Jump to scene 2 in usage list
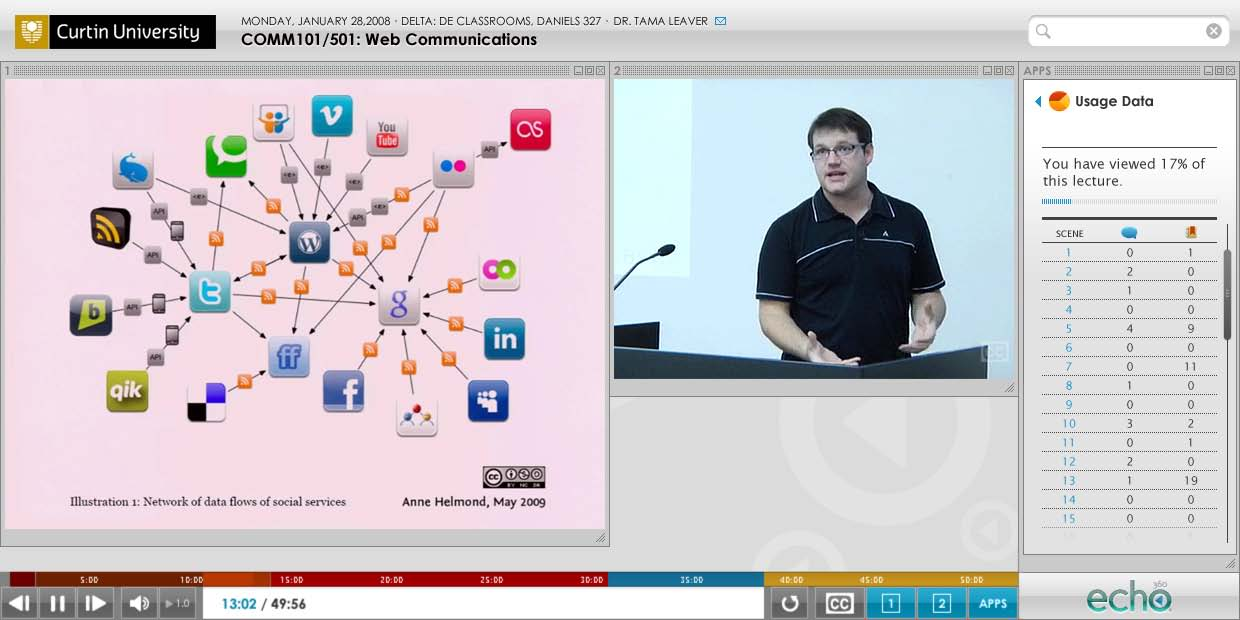Screen dimensions: 1240x620 click(x=1068, y=272)
